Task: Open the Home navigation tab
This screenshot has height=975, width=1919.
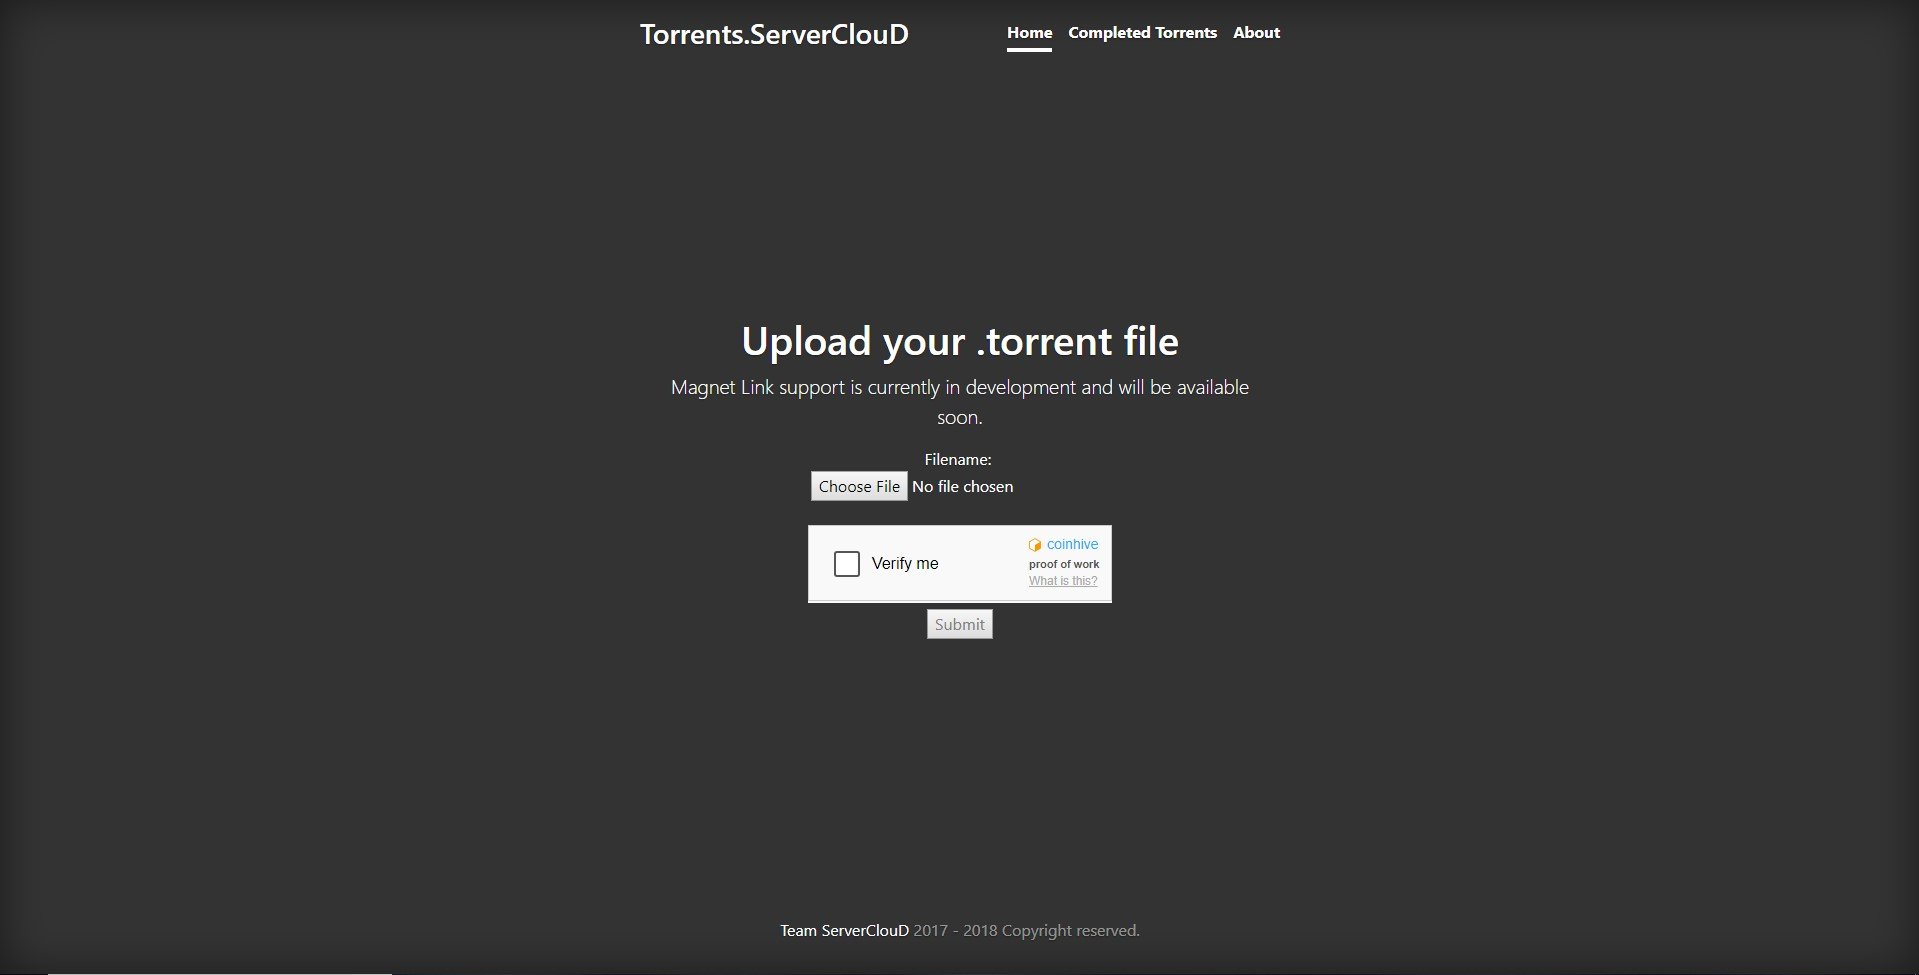Action: click(1029, 33)
